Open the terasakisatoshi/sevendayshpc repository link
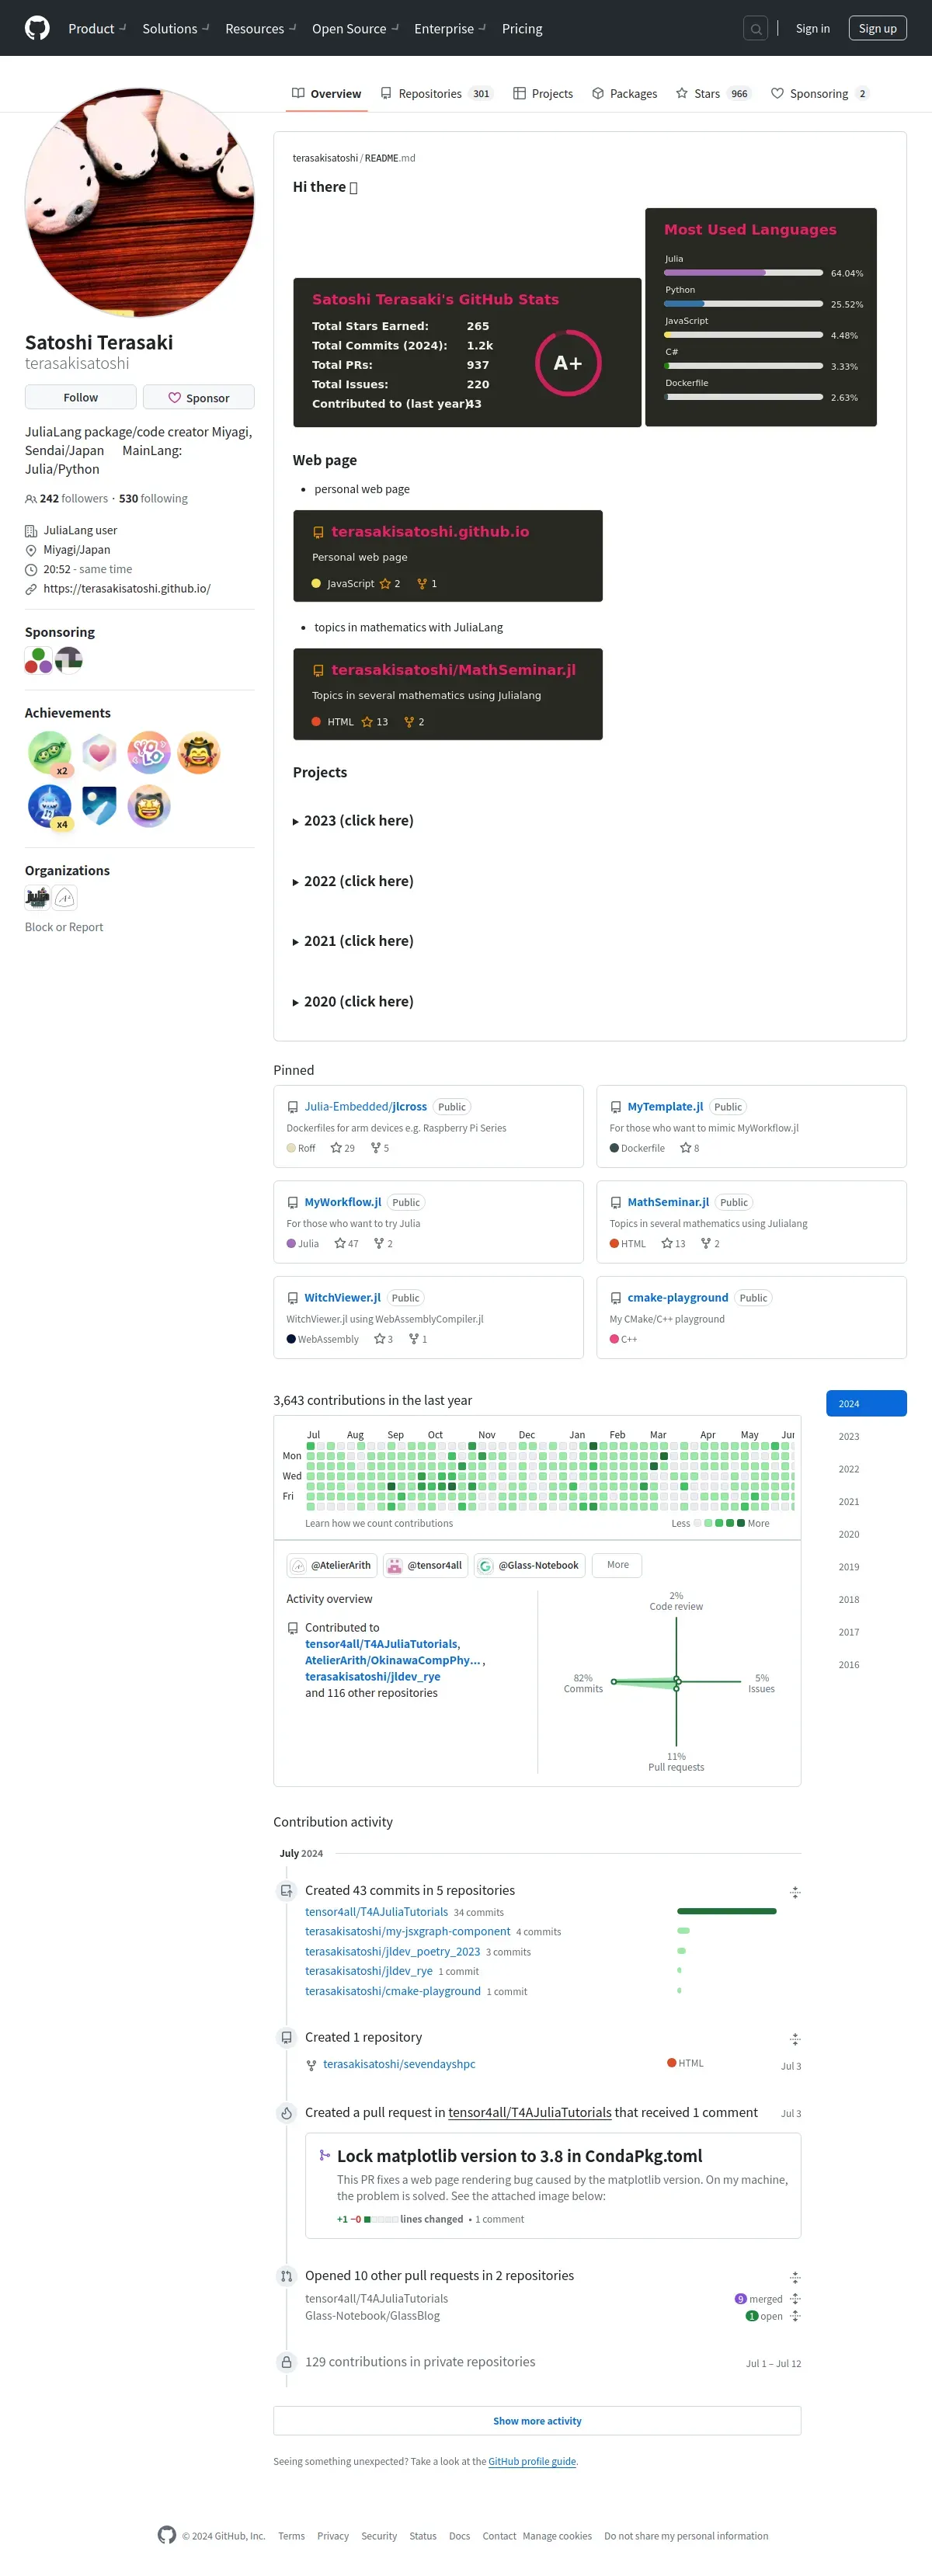The height and width of the screenshot is (2576, 932). (x=399, y=2064)
